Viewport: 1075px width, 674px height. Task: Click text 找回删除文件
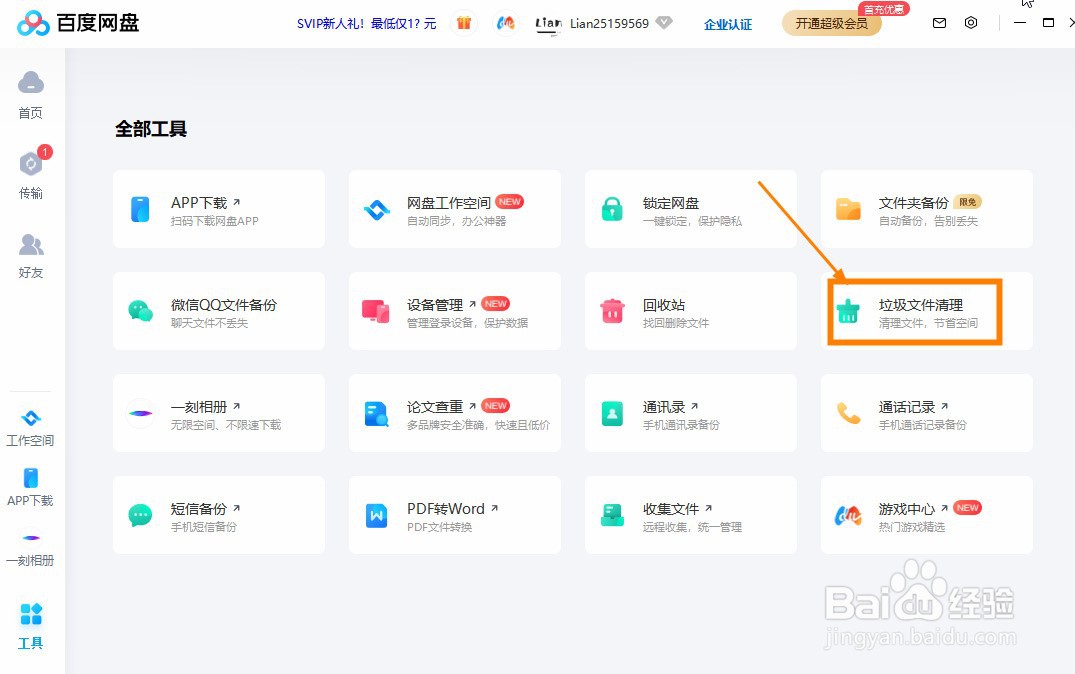click(676, 323)
